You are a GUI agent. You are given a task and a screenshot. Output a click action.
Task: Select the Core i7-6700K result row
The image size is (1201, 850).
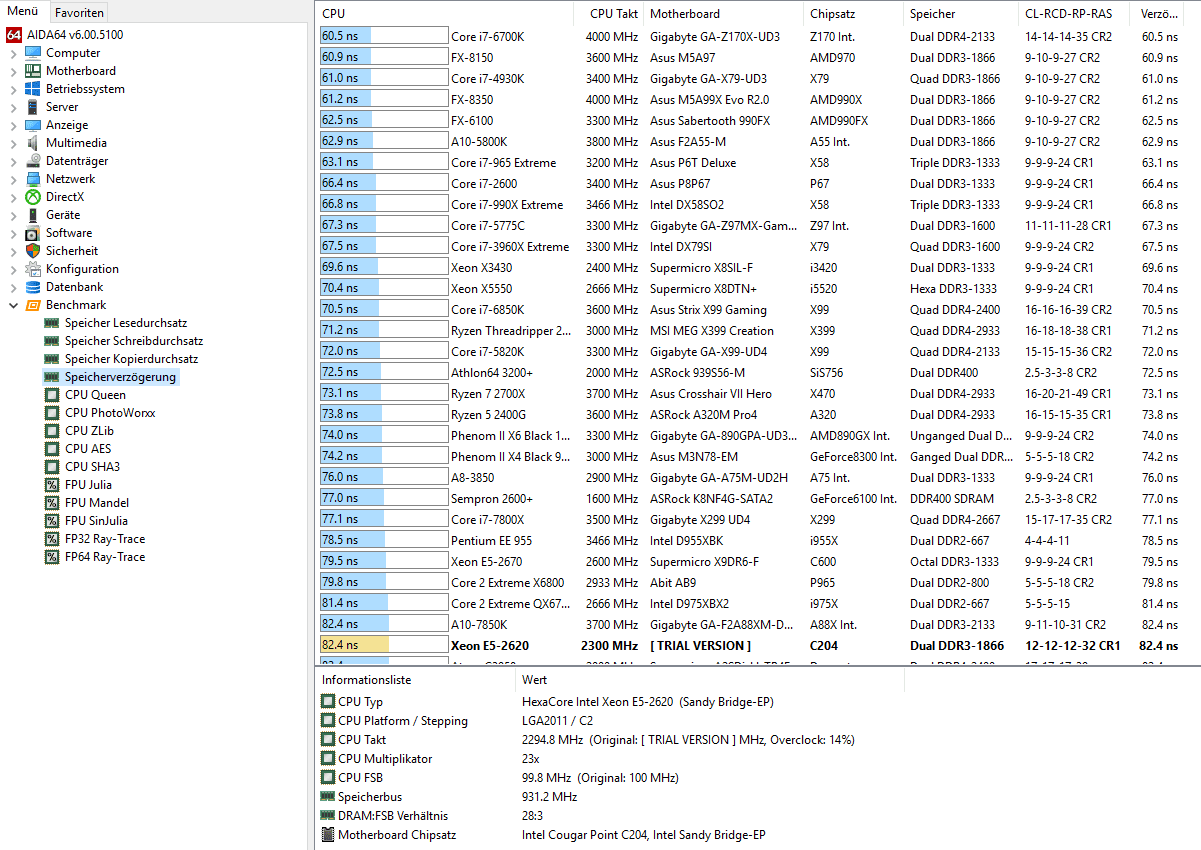[x=758, y=36]
